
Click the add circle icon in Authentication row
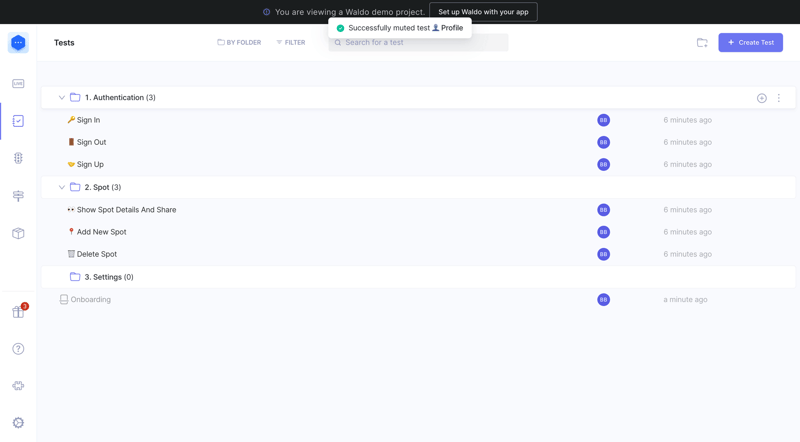762,98
